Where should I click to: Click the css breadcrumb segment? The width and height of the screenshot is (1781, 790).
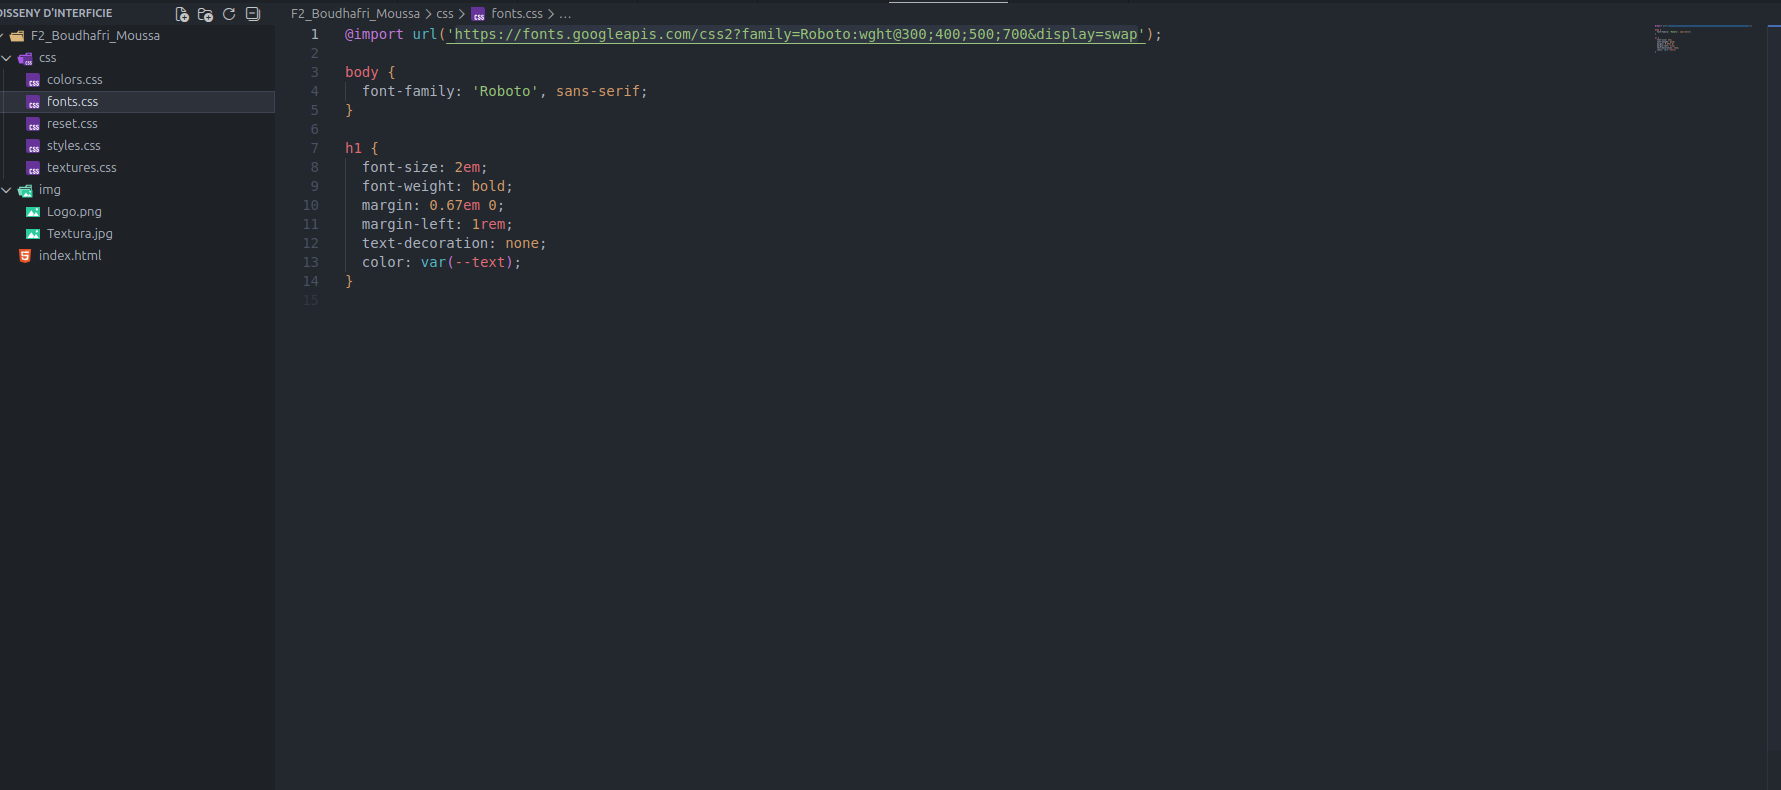(x=445, y=14)
